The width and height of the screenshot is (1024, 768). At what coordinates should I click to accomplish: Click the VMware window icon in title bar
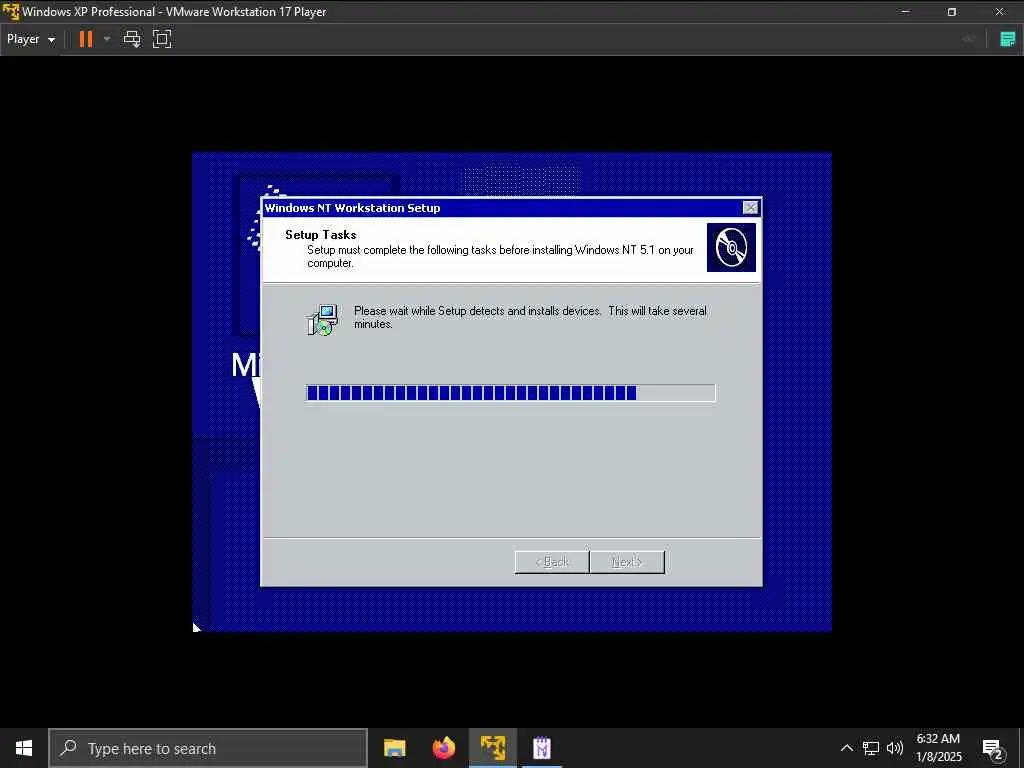coord(11,12)
